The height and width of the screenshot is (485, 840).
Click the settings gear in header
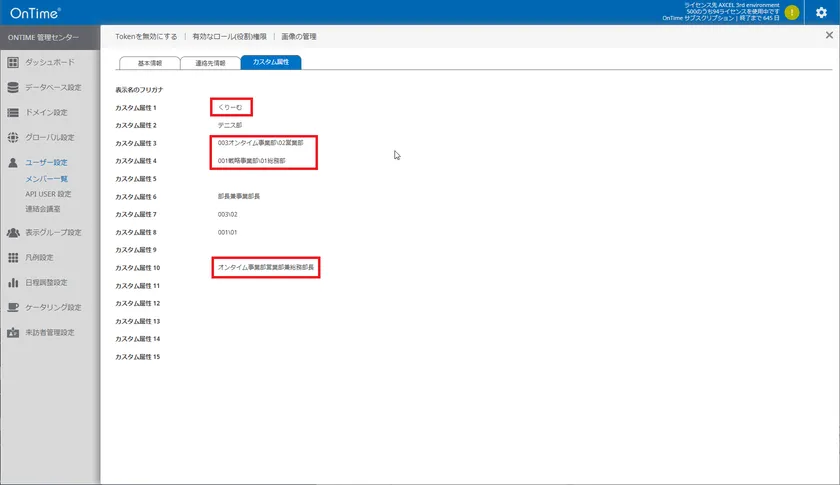coord(821,13)
